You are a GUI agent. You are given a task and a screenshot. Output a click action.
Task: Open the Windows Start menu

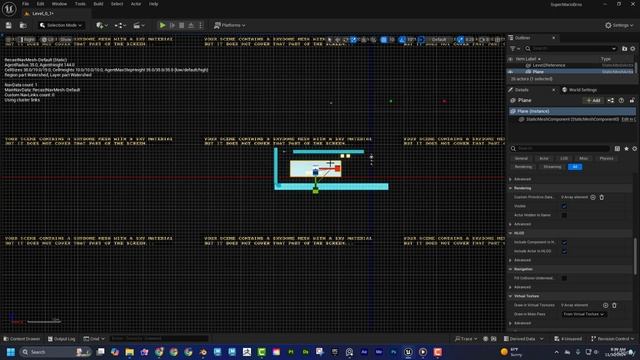click(x=11, y=352)
